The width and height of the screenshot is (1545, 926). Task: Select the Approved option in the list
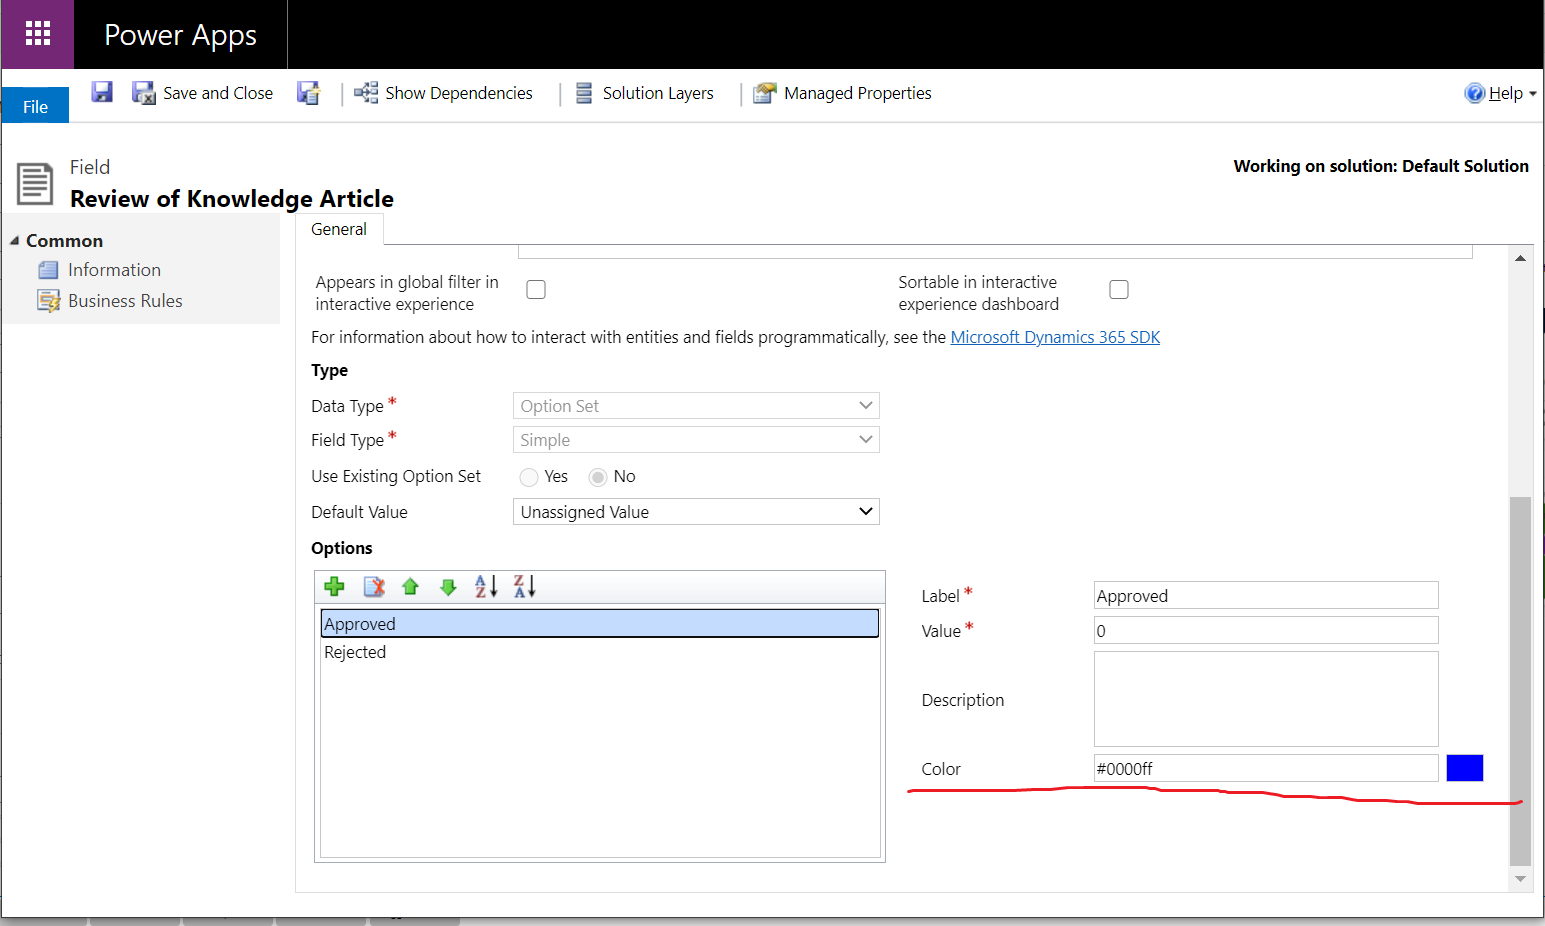(600, 624)
